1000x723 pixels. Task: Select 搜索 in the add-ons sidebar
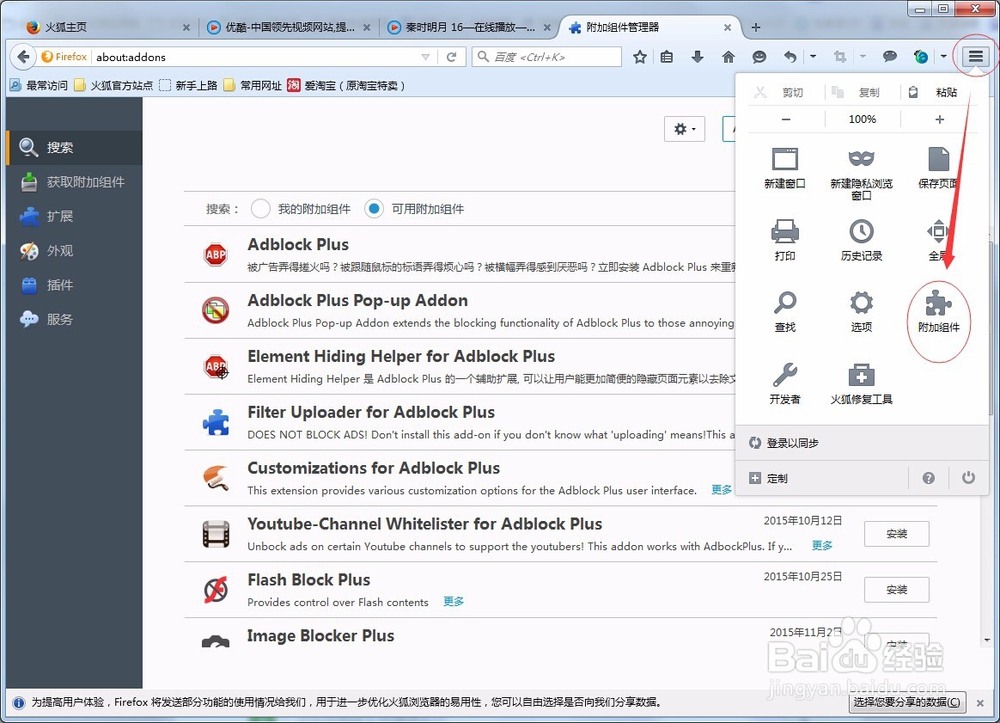pos(75,147)
